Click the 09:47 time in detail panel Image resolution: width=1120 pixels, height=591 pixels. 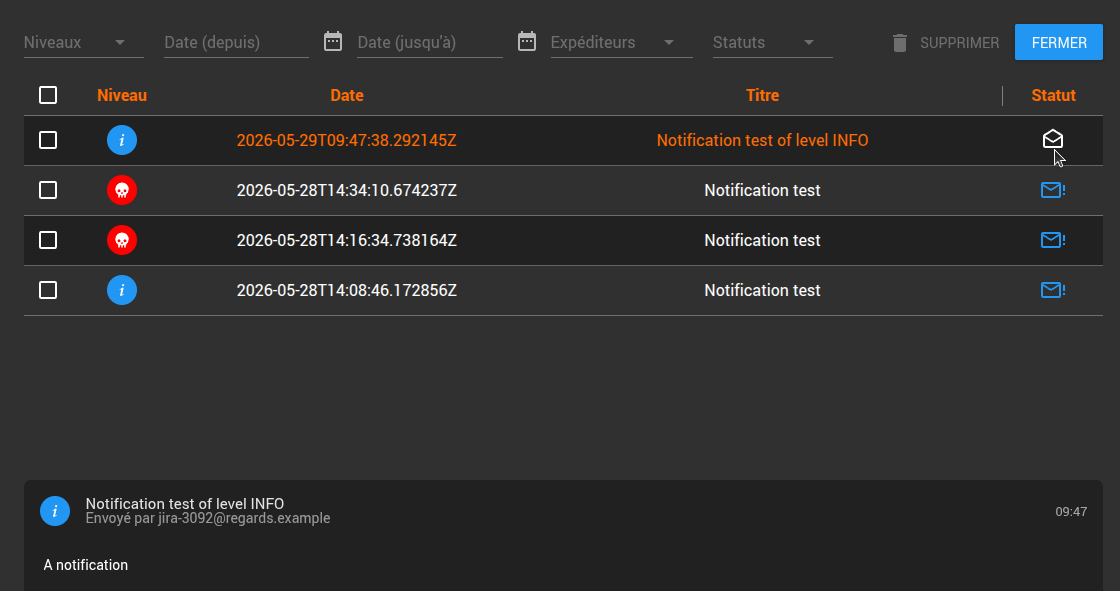pyautogui.click(x=1071, y=512)
